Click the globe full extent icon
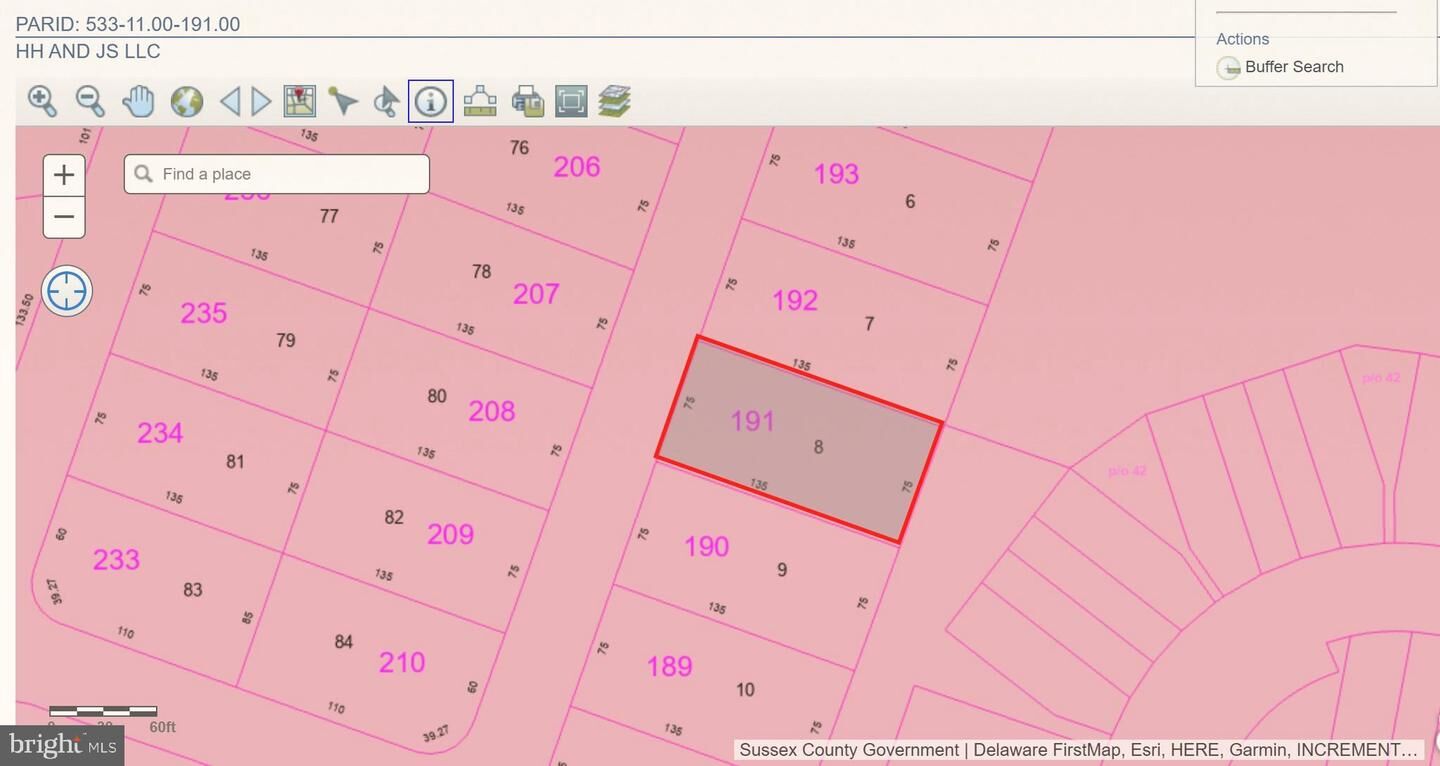Screen dimensions: 1440x766 click(x=187, y=100)
